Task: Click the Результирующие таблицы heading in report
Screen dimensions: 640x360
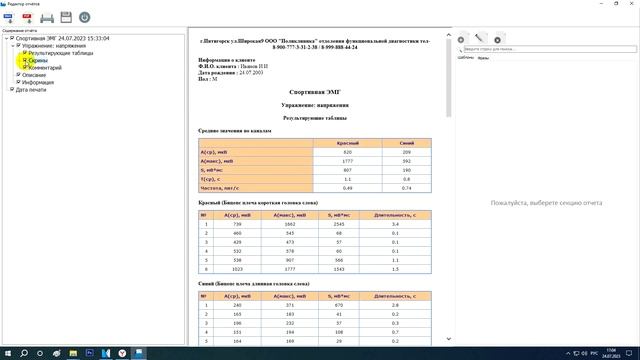Action: pyautogui.click(x=315, y=118)
